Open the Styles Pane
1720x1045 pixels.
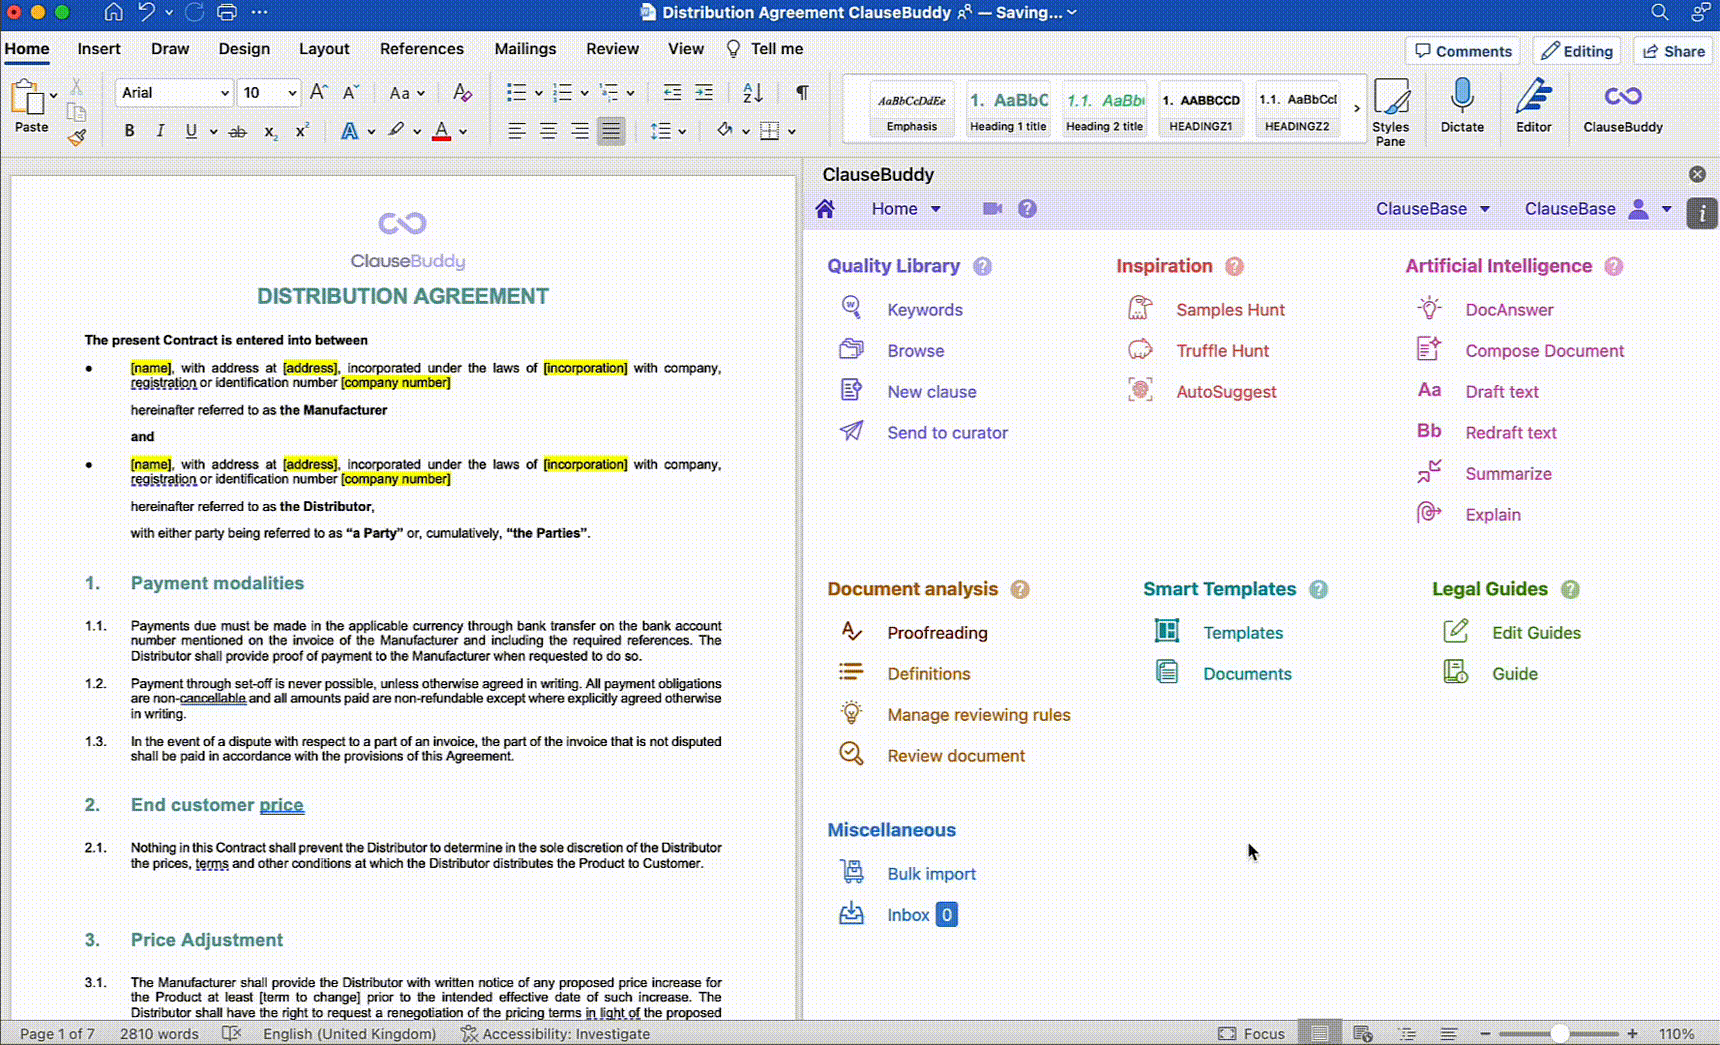(x=1390, y=112)
